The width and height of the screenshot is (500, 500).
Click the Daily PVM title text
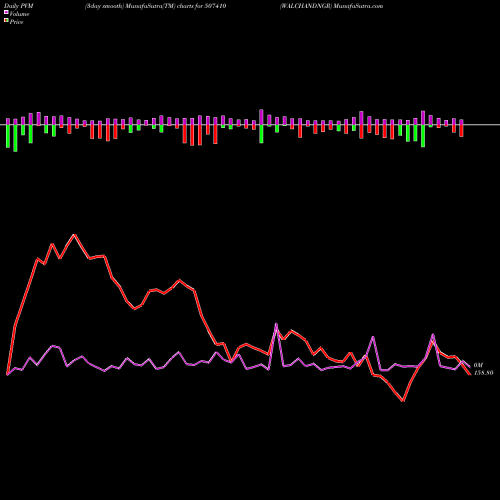20,6
